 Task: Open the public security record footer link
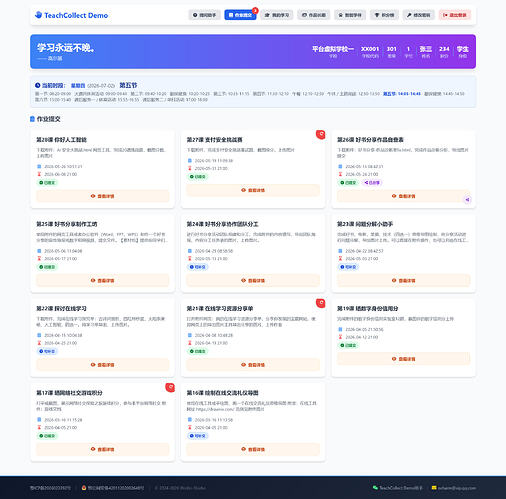[113, 488]
